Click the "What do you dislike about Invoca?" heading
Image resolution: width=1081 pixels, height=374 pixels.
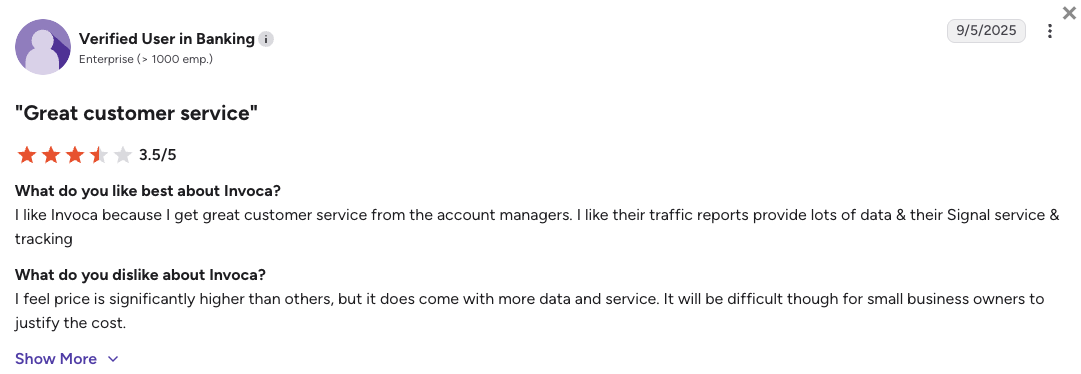coord(141,275)
